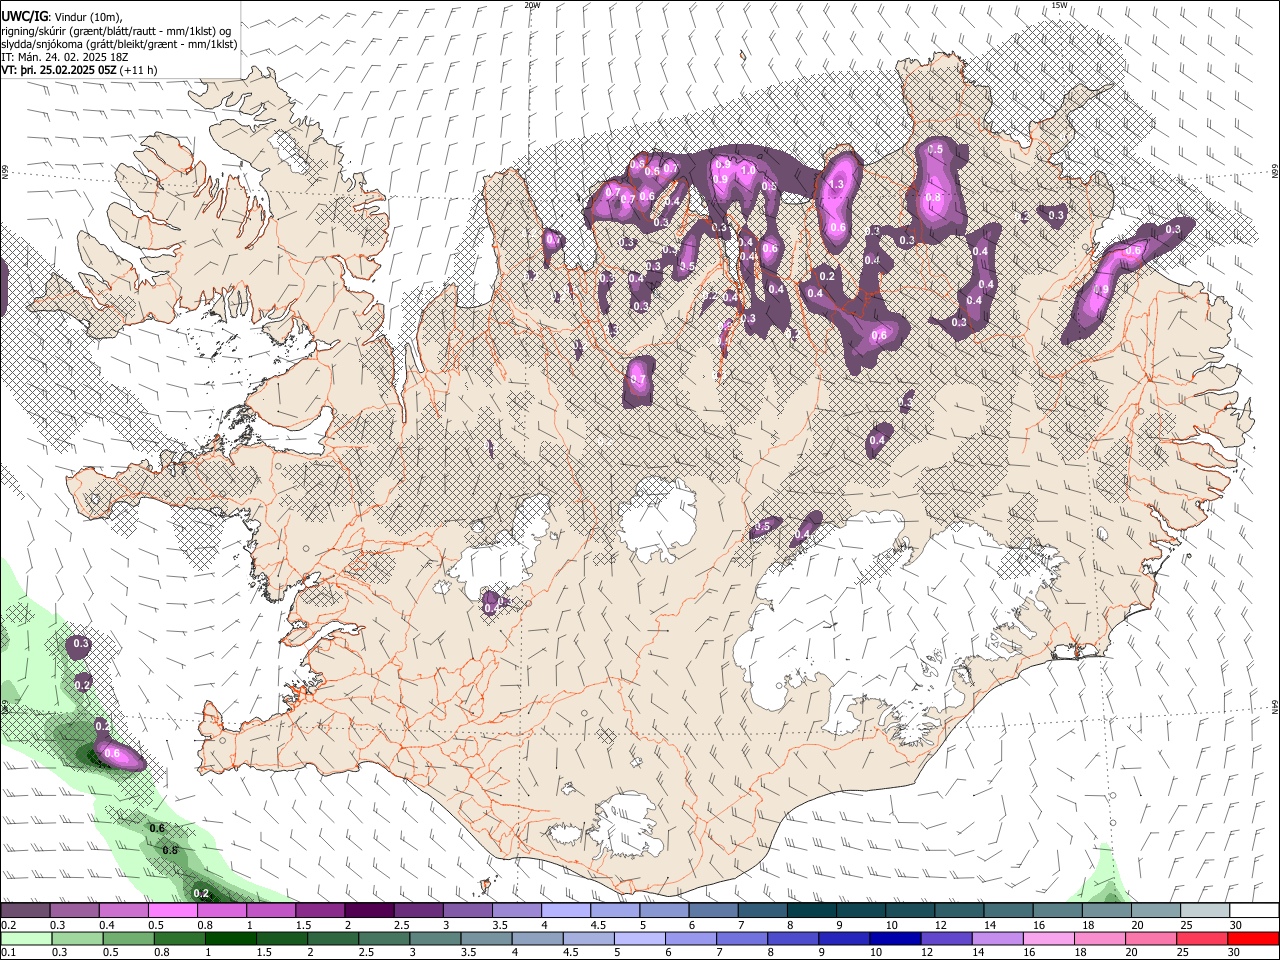Pick the rain scale swatch labeled 7

coord(742,938)
